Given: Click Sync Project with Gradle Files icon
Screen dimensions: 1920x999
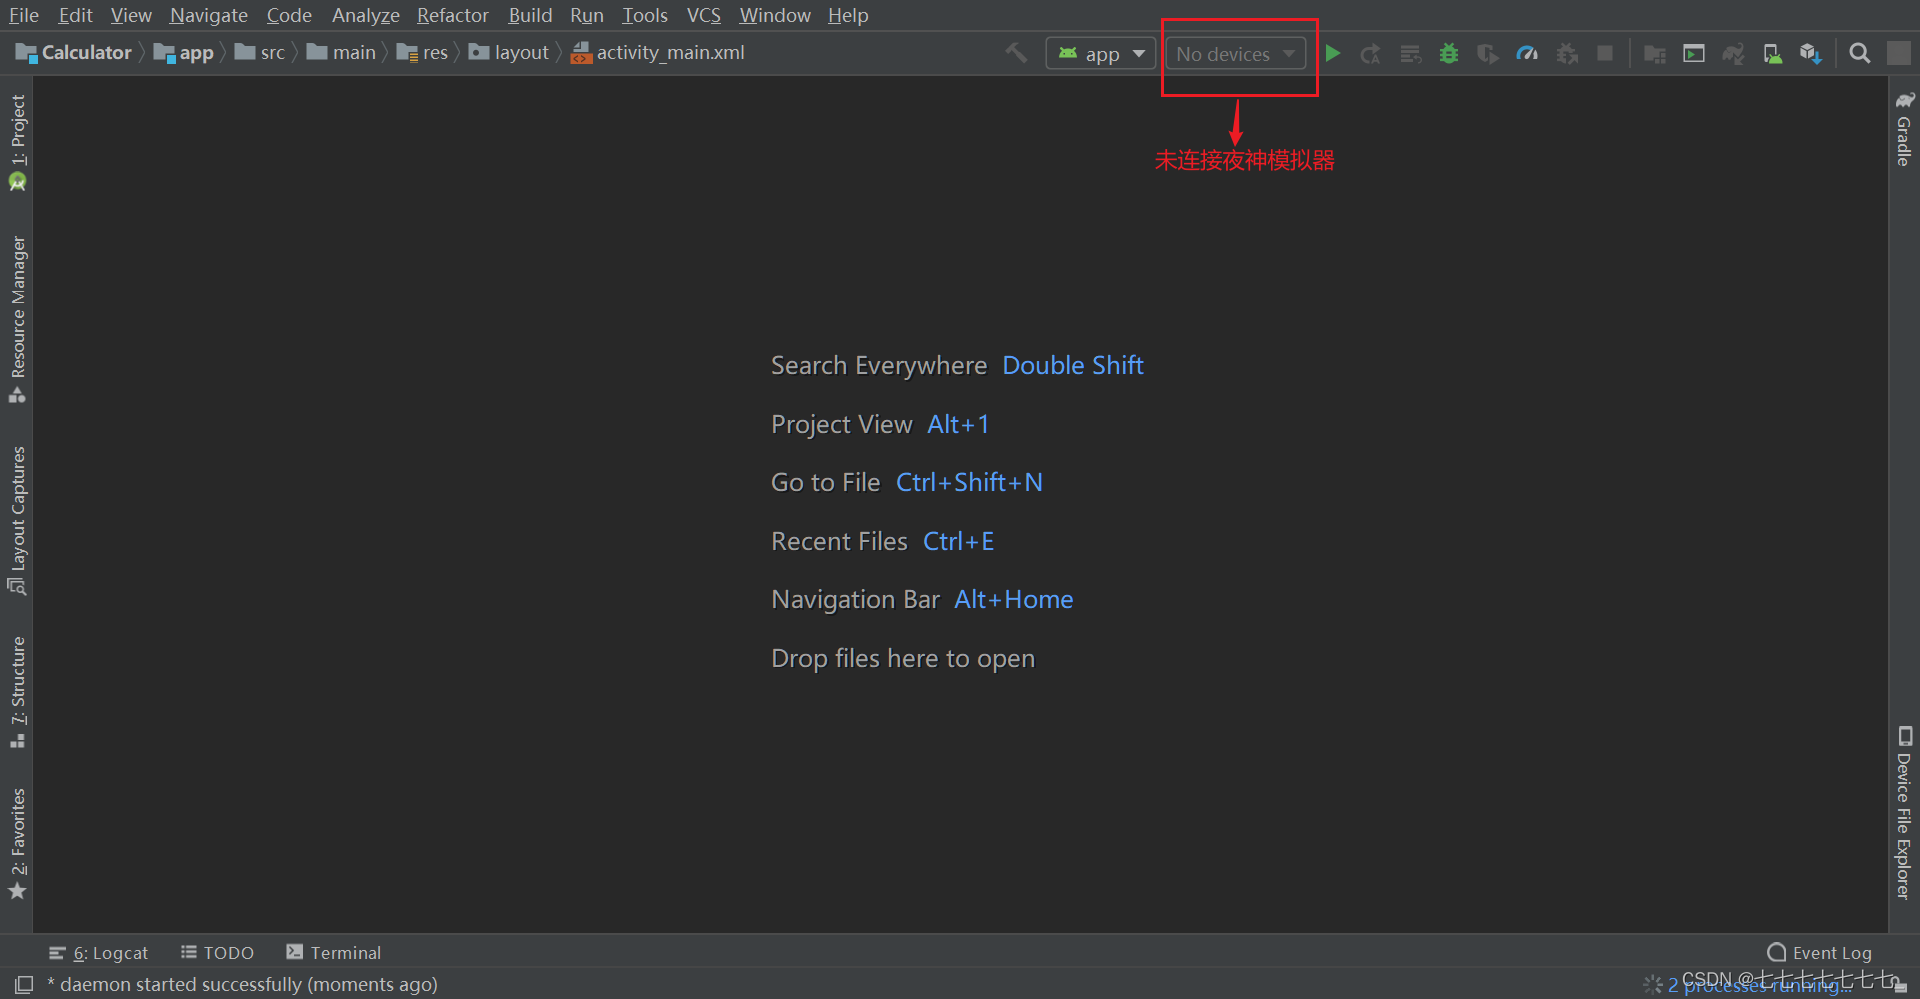Looking at the screenshot, I should [x=1733, y=54].
